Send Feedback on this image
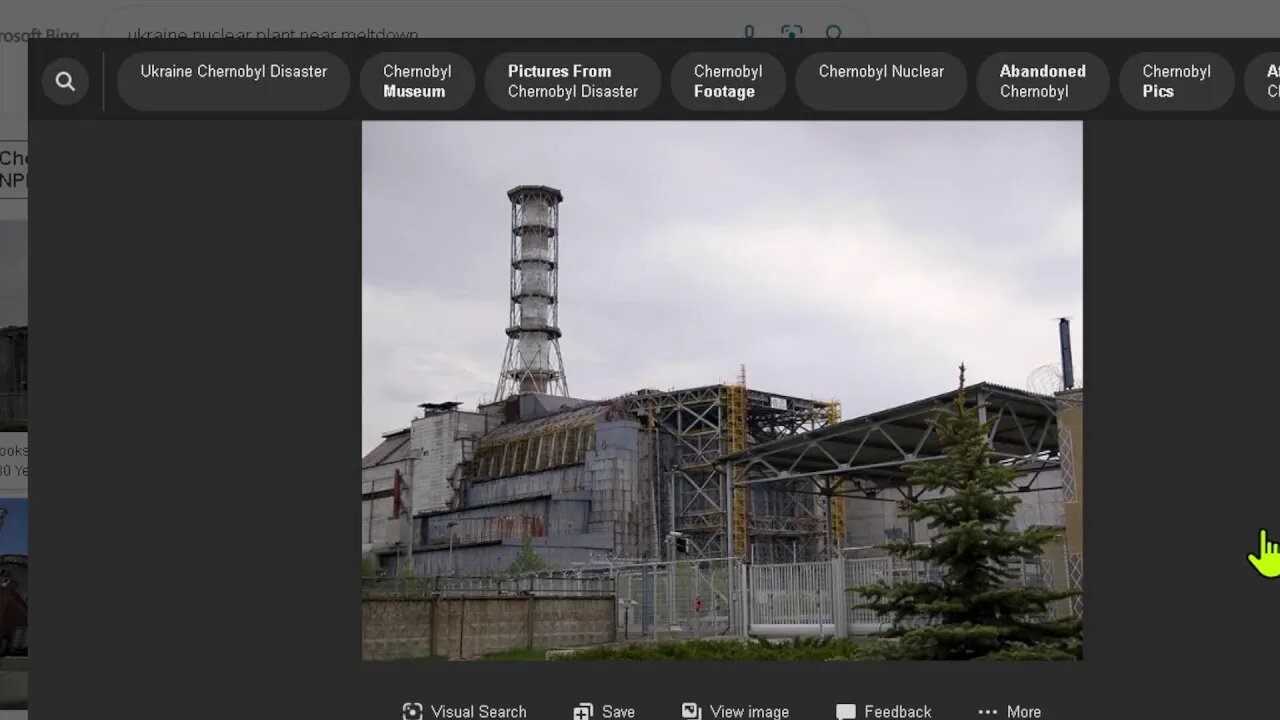Viewport: 1280px width, 720px height. click(x=884, y=711)
